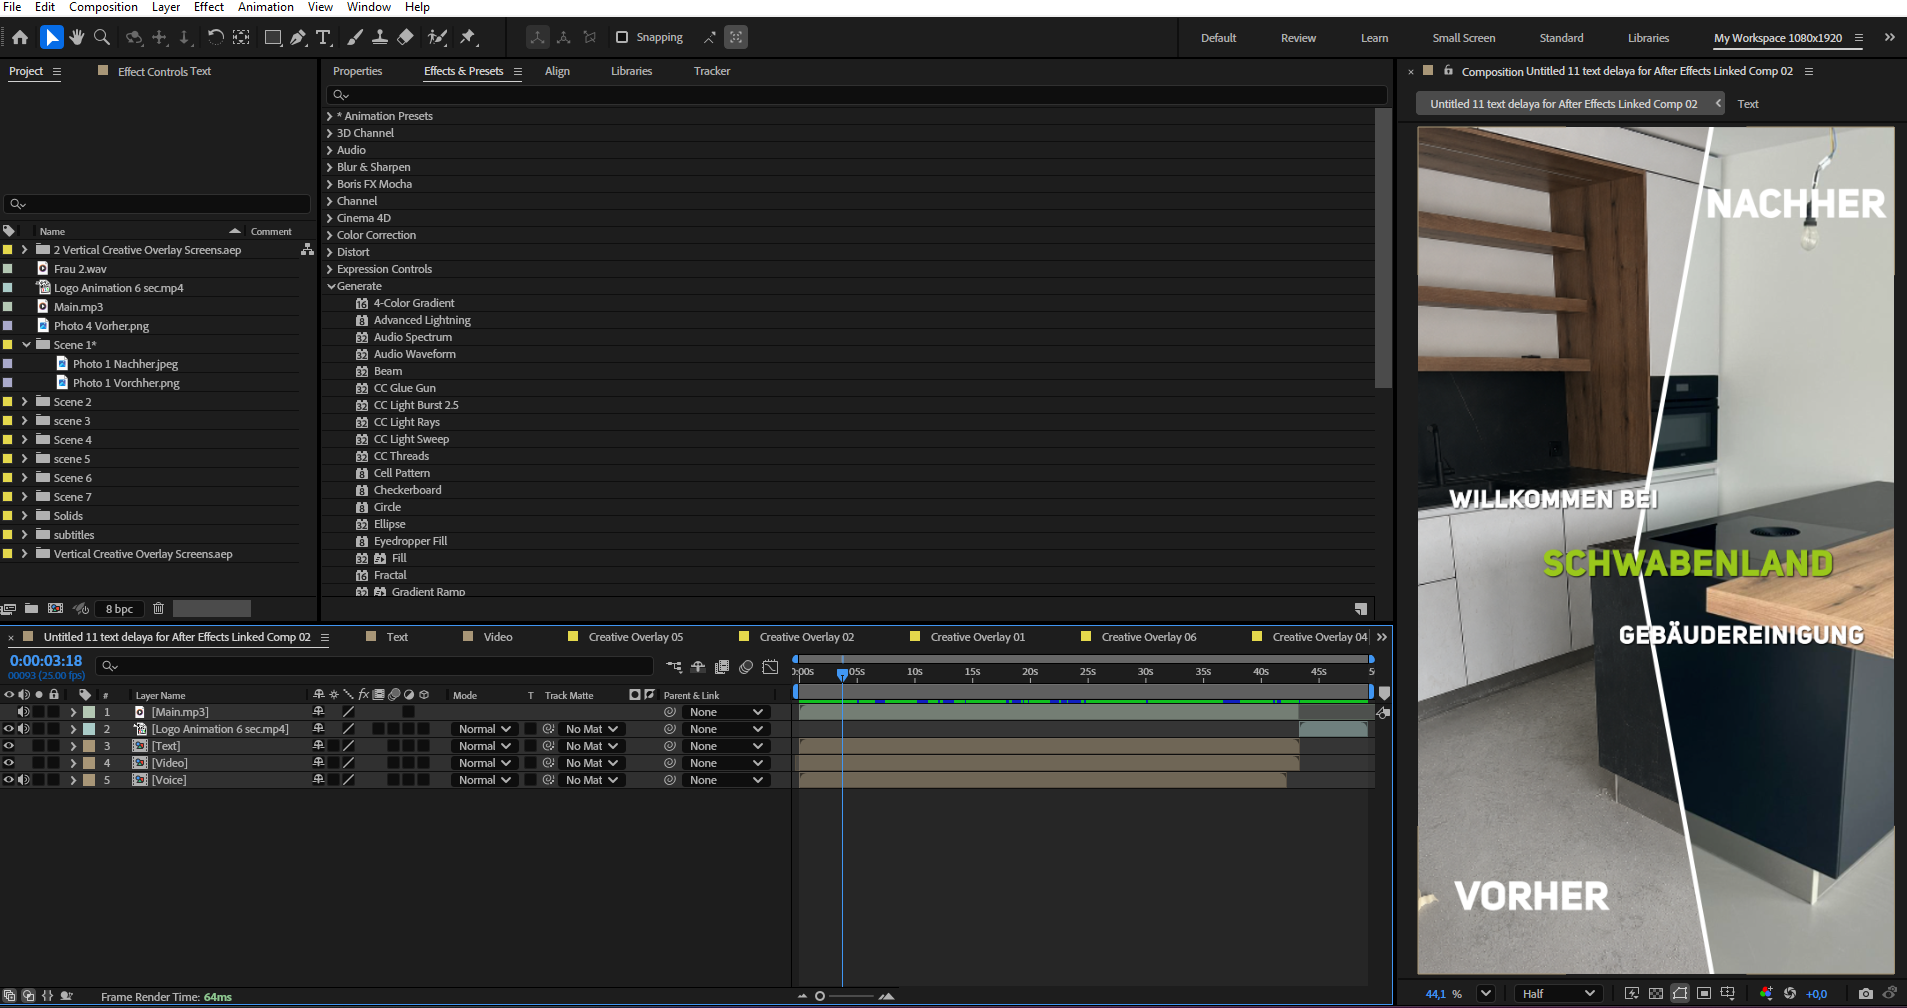1907x1008 pixels.
Task: Click the Home icon in toolbar
Action: click(20, 37)
